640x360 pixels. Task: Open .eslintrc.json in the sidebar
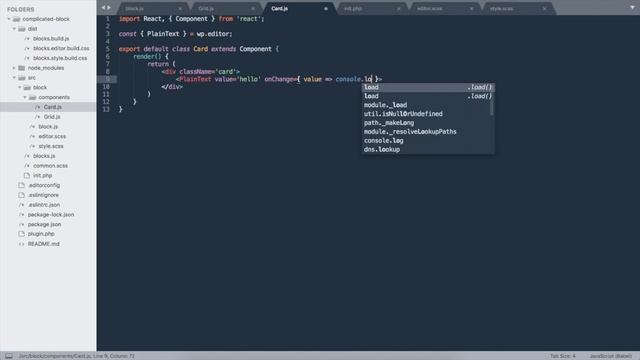coord(44,205)
